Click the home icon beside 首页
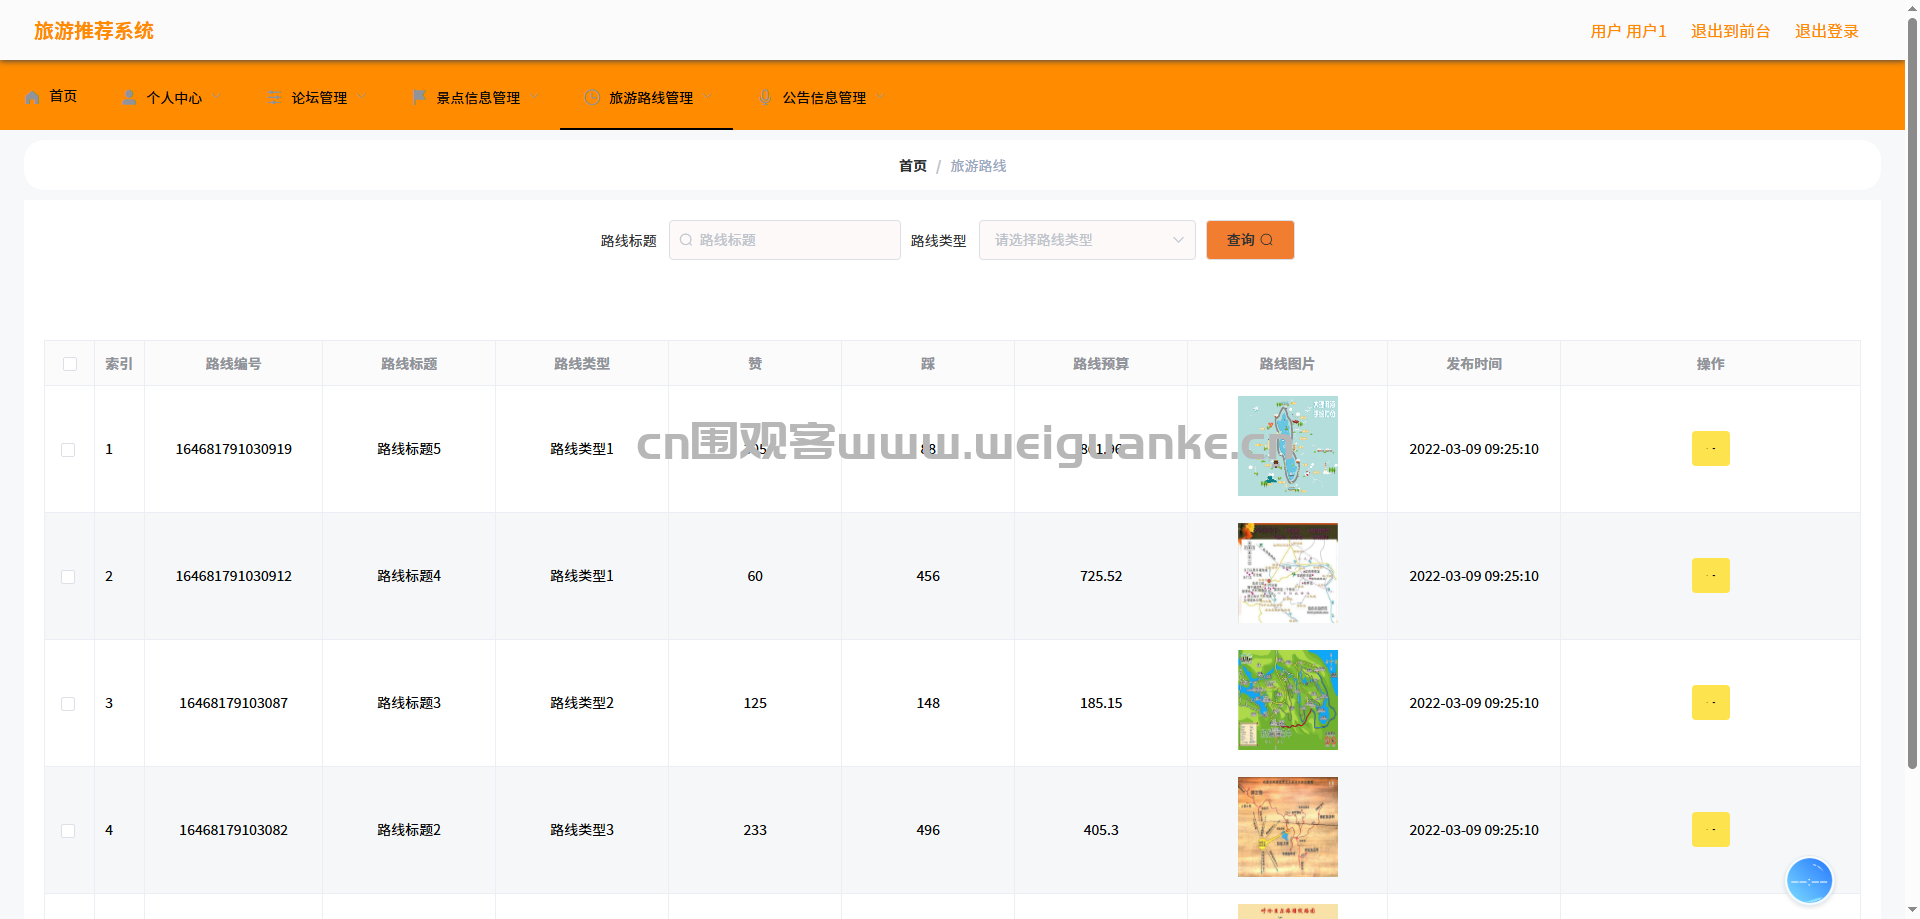This screenshot has width=1920, height=919. 33,97
